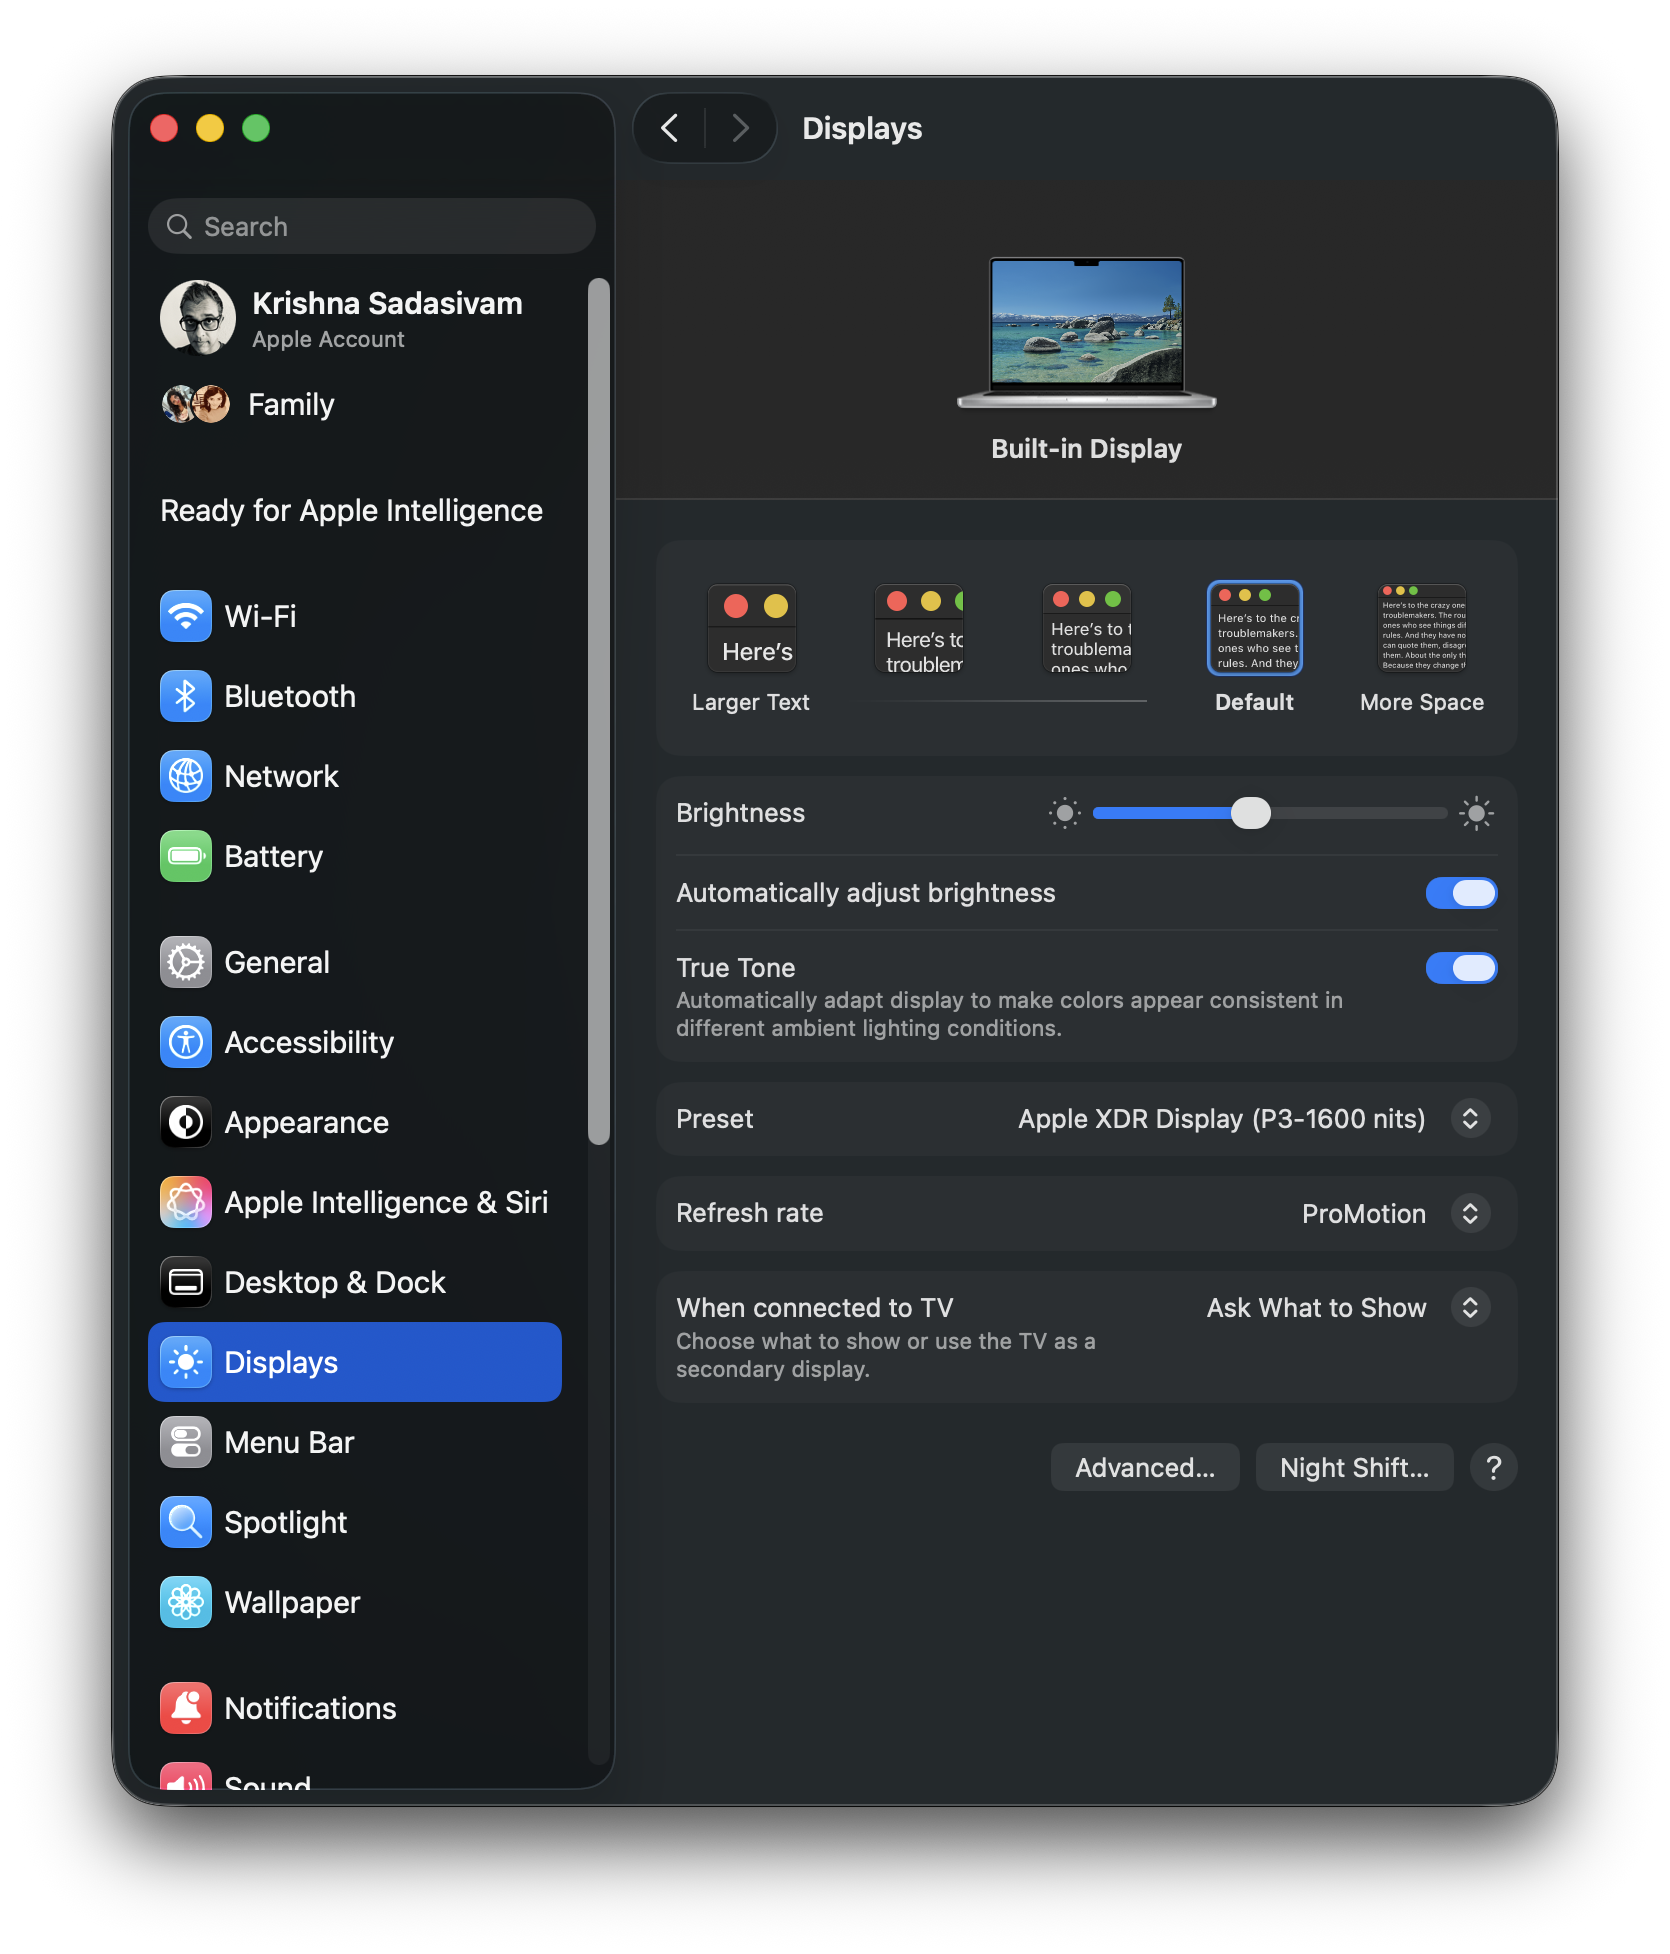Open Accessibility settings

pyautogui.click(x=355, y=1042)
